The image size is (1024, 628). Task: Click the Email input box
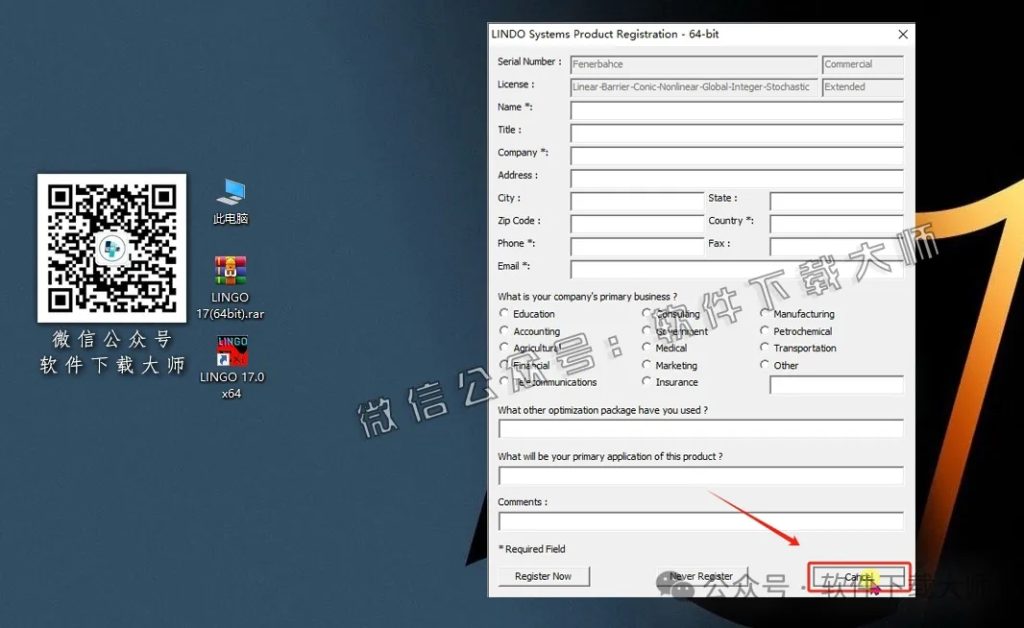[736, 269]
